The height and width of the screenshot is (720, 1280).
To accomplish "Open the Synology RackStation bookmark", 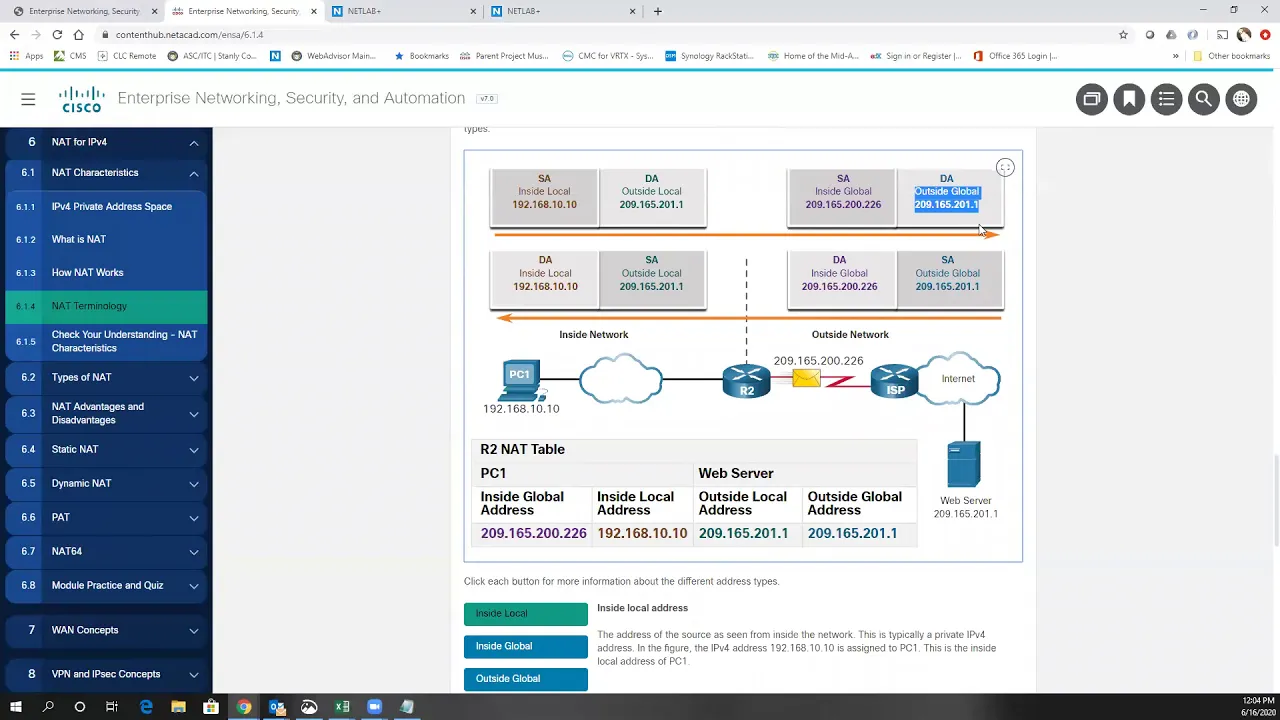I will click(x=709, y=56).
